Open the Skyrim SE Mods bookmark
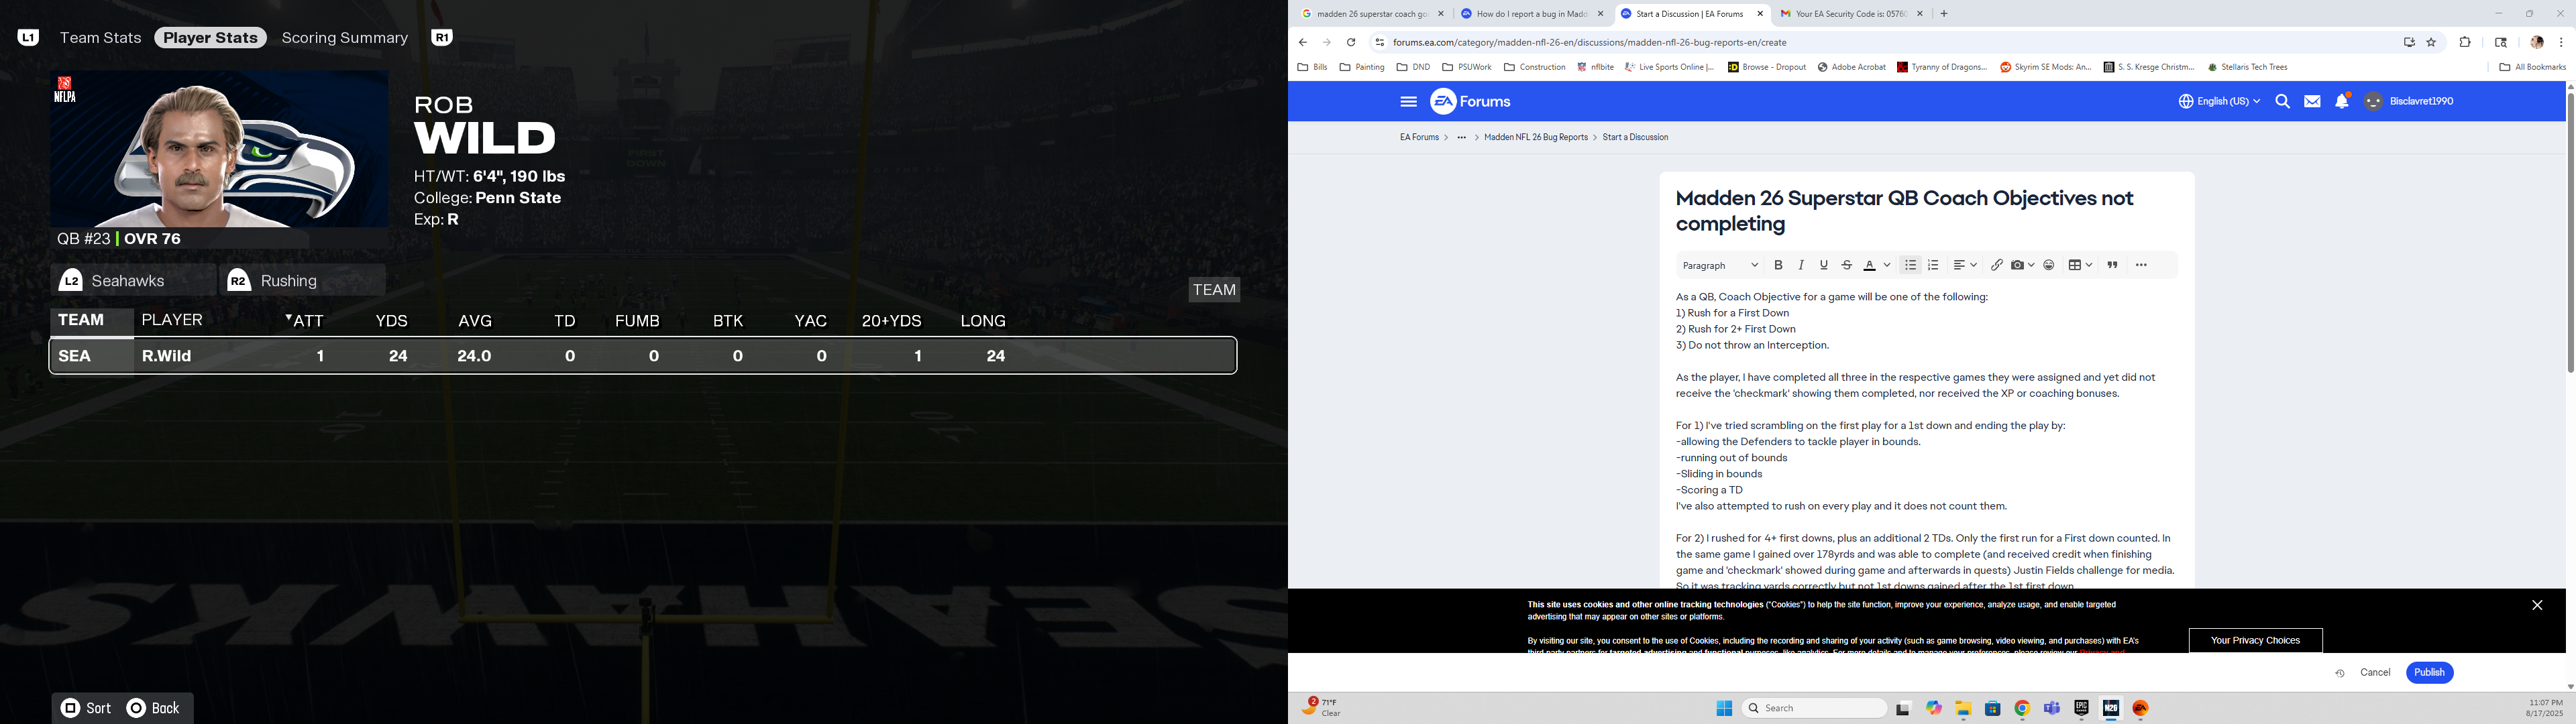2576x724 pixels. click(x=2046, y=67)
